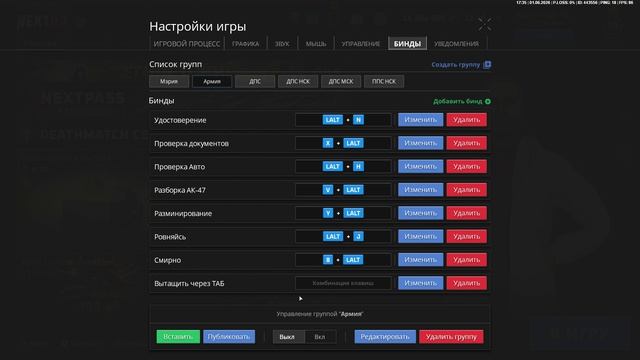Viewport: 640px width, 360px height.
Task: Click key combination field for Разминирование
Action: coord(343,213)
